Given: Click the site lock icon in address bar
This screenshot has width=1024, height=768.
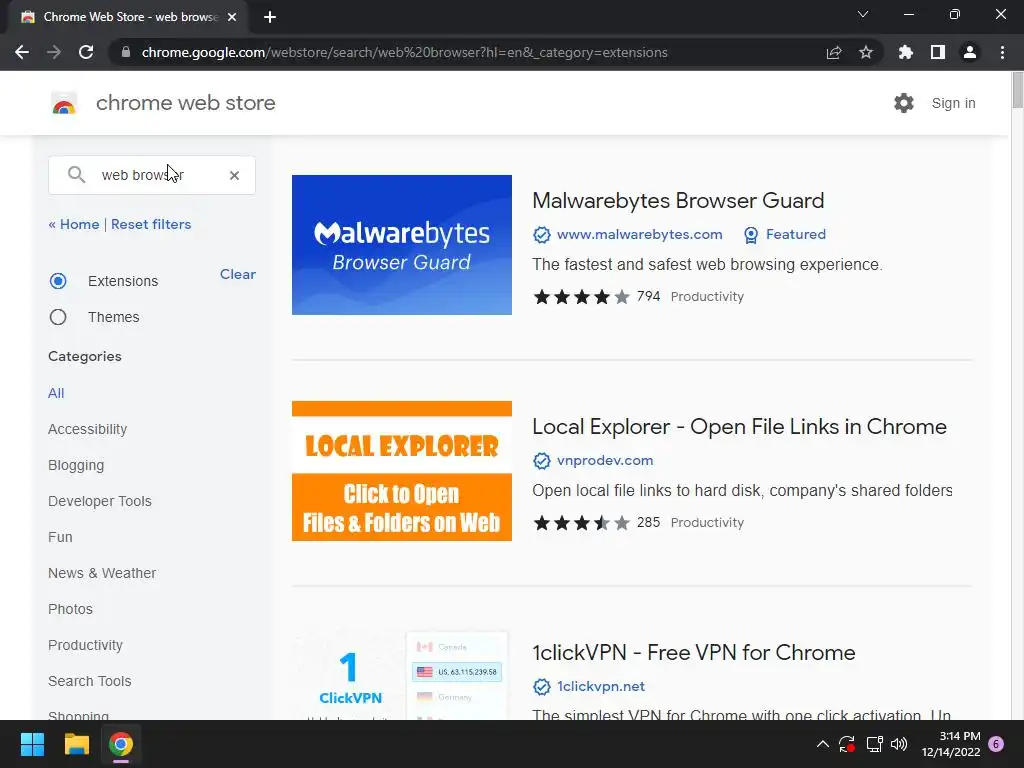Looking at the screenshot, I should tap(126, 52).
